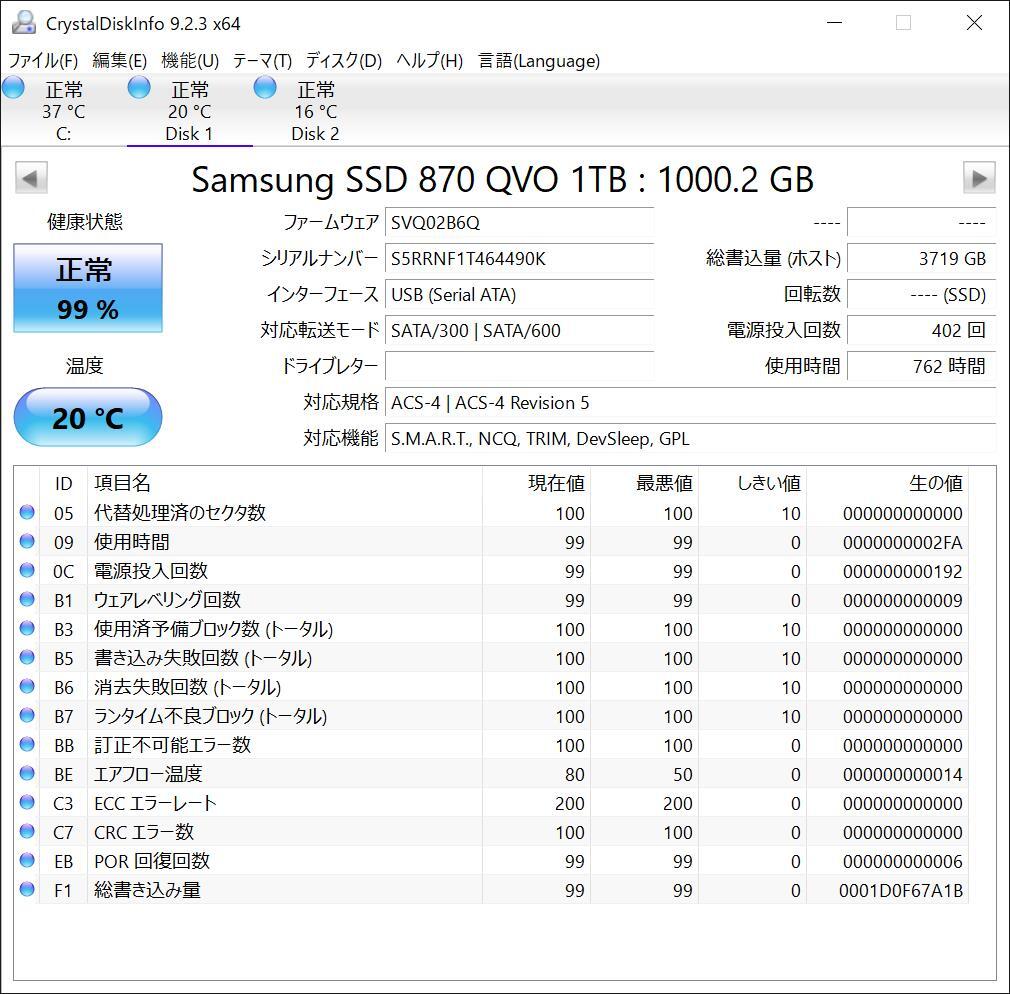
Task: Open the 言語(Language) menu
Action: [539, 61]
